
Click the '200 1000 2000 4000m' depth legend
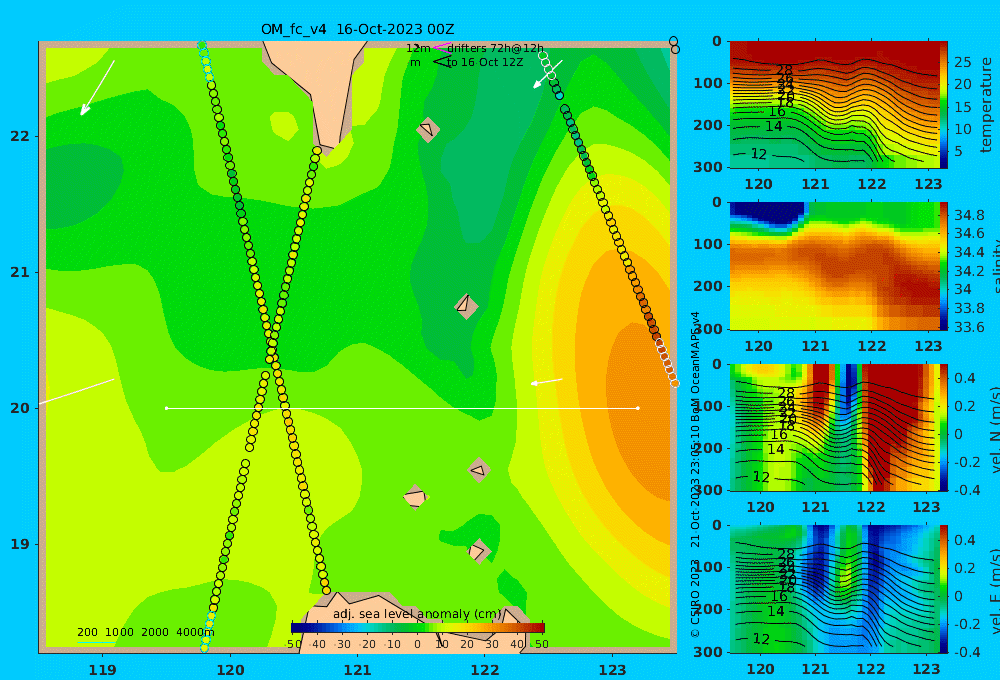[145, 632]
